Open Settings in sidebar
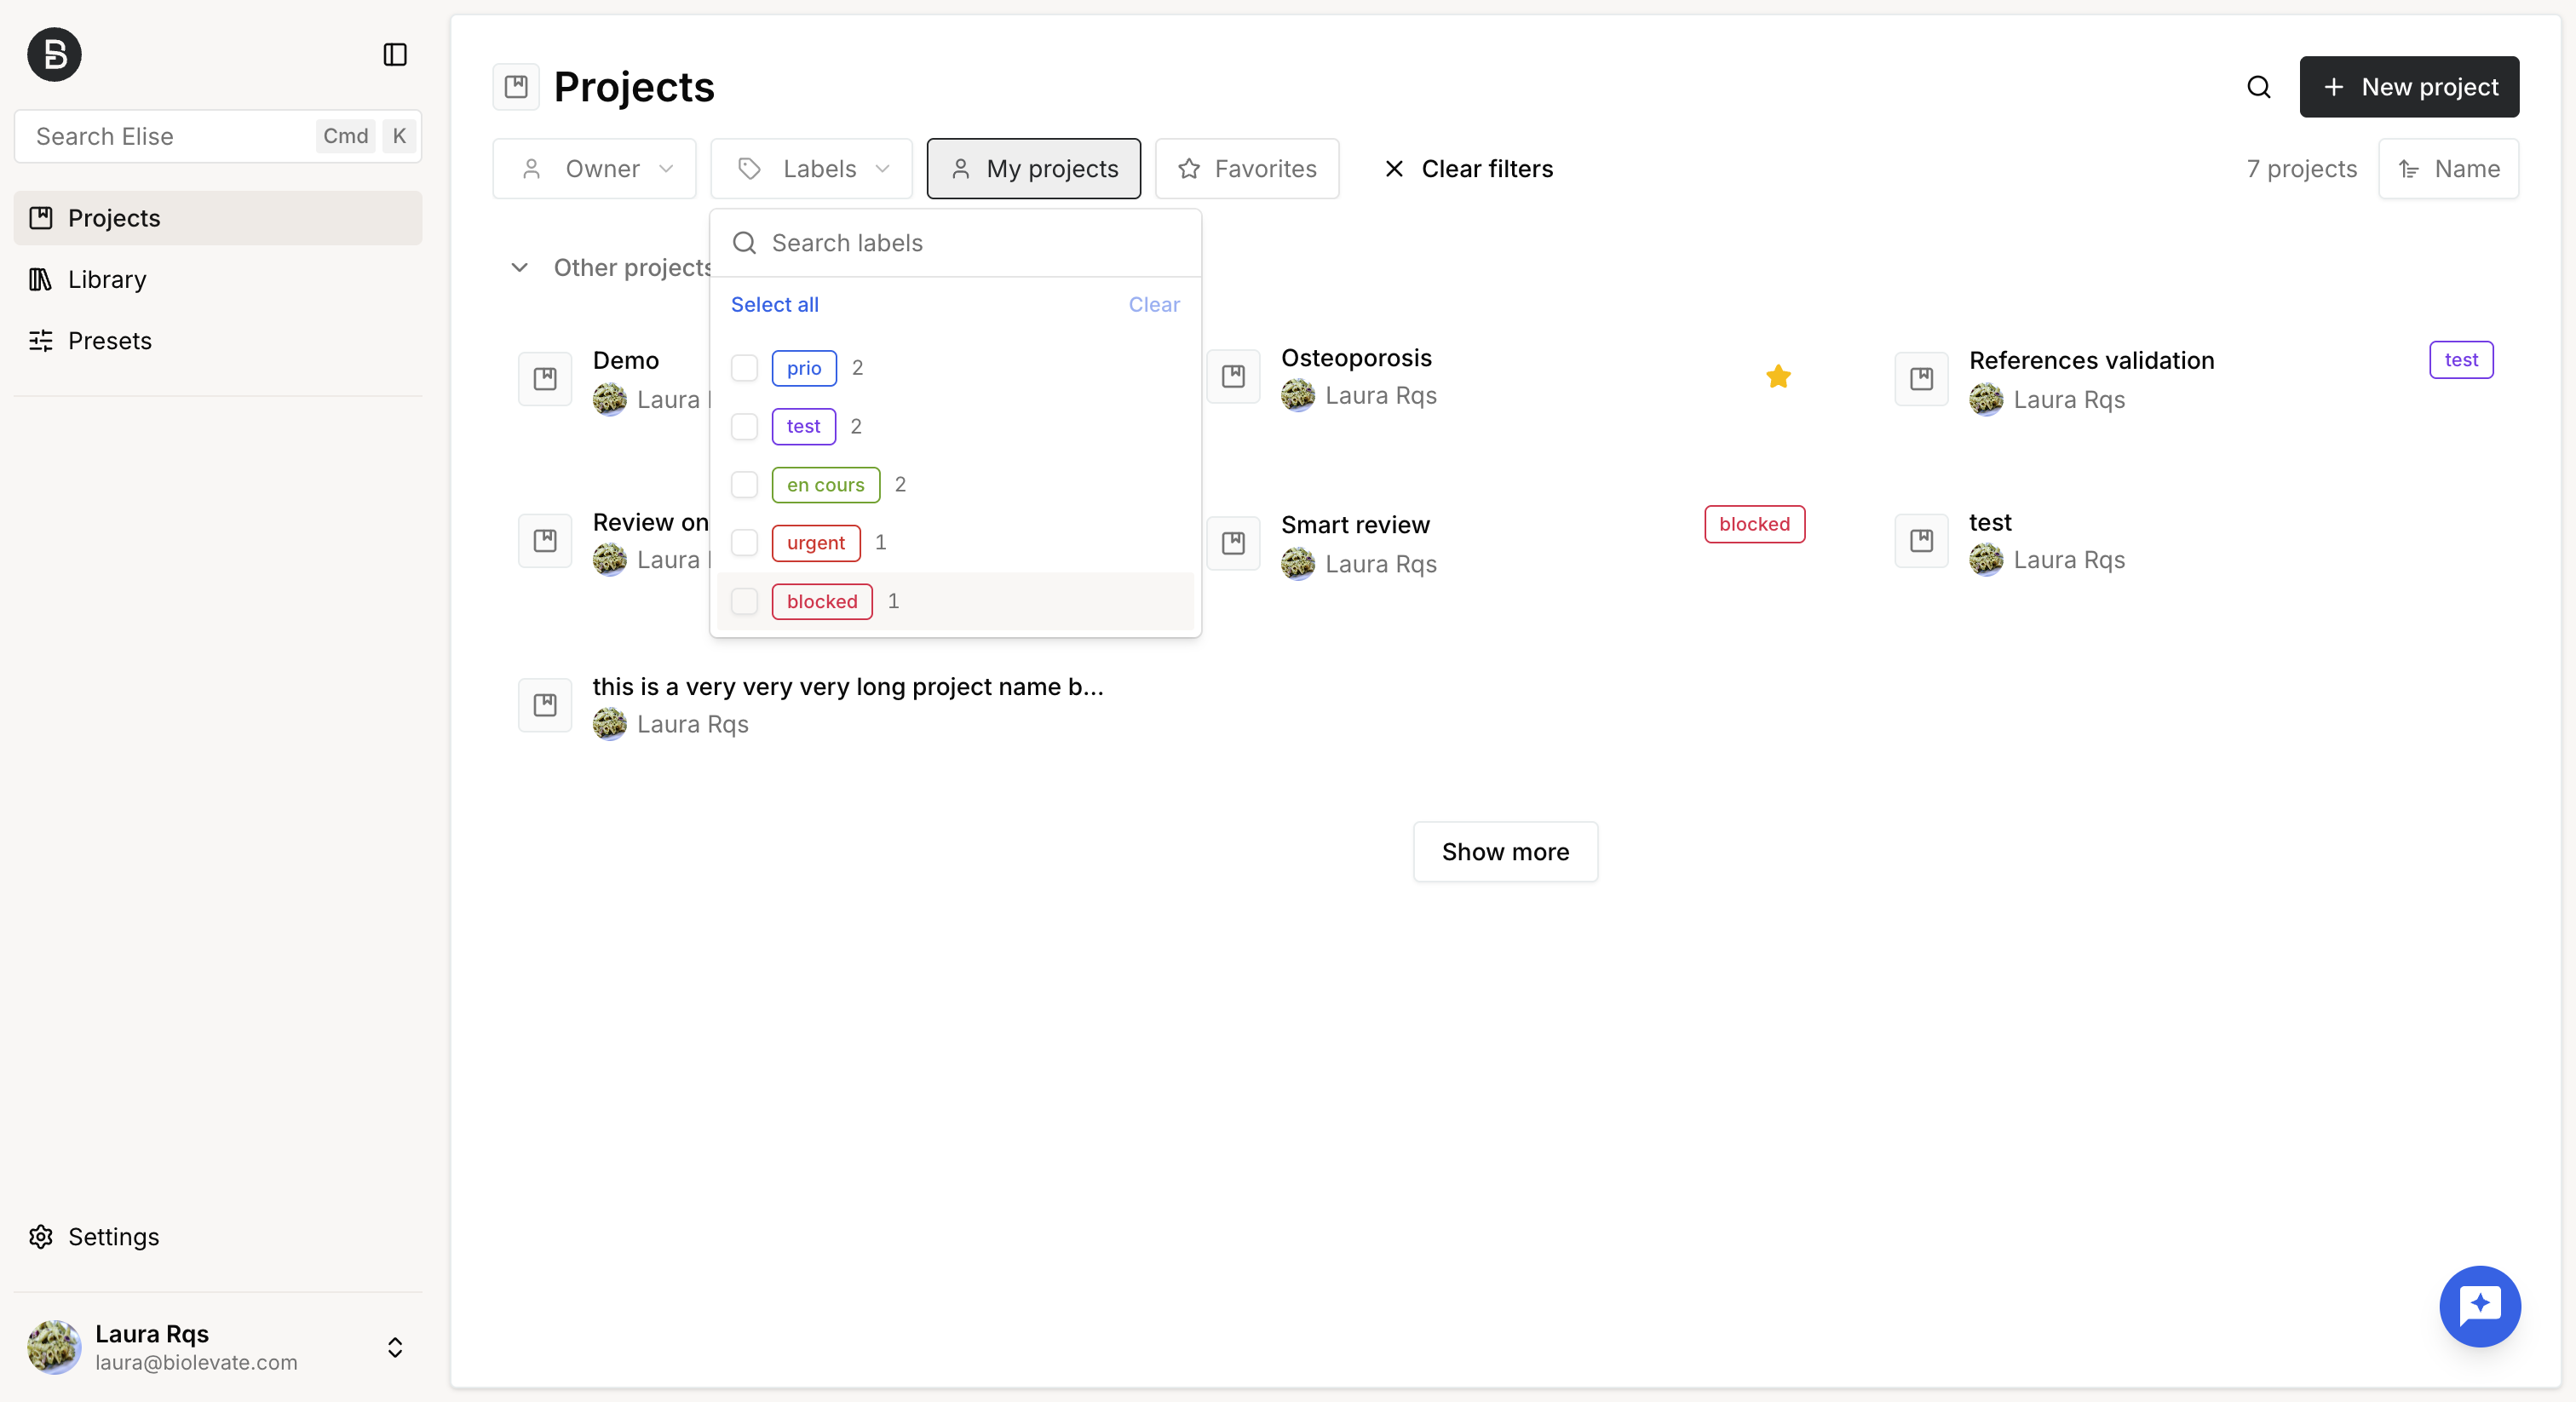 coord(218,1237)
